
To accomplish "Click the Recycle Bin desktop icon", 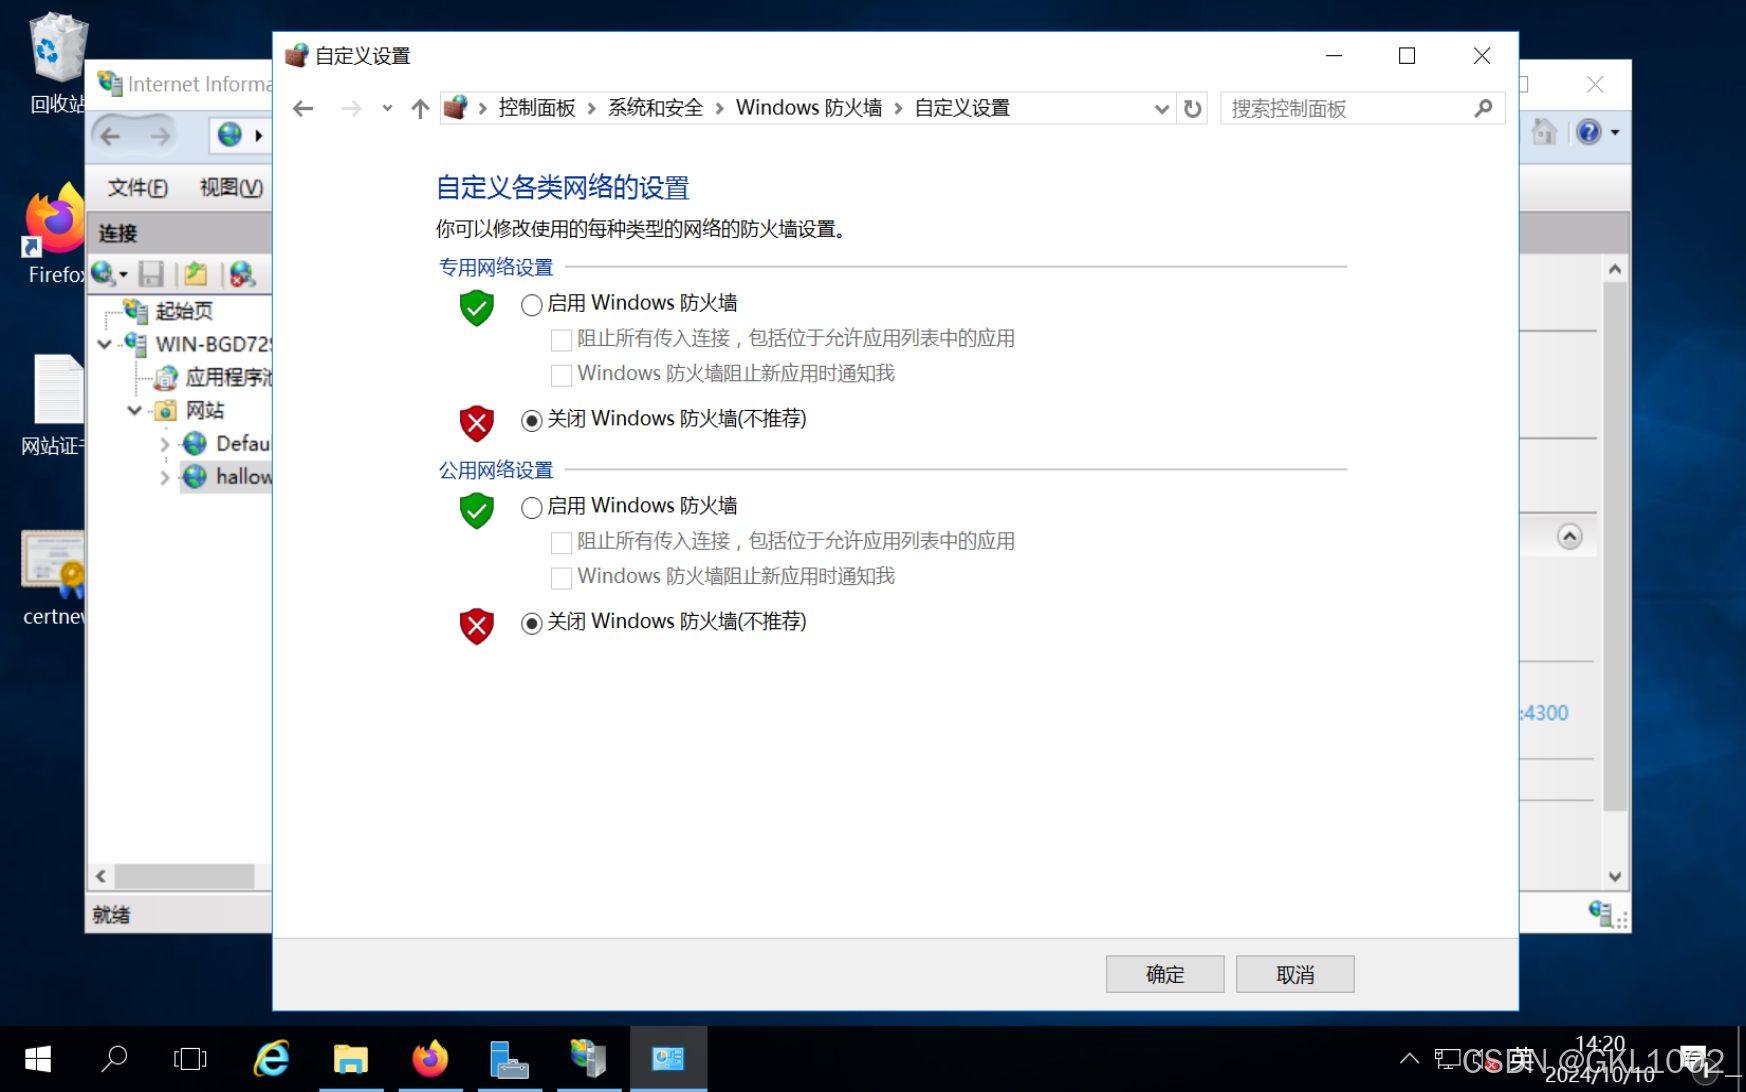I will tap(56, 62).
